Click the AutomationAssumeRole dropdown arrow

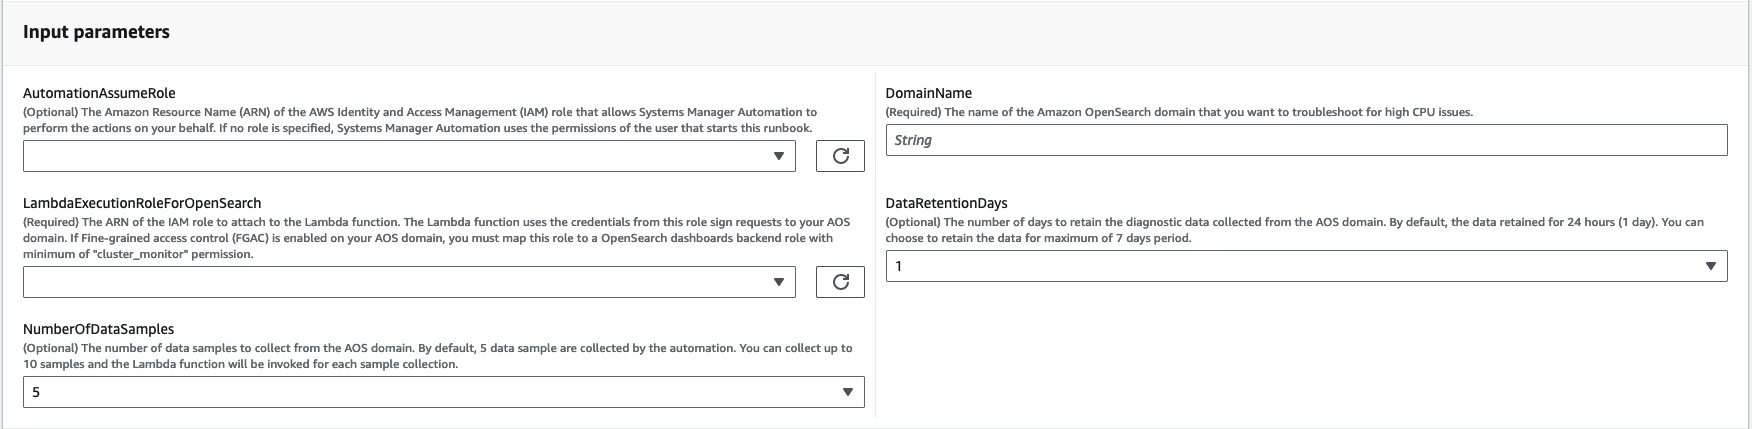coord(778,156)
